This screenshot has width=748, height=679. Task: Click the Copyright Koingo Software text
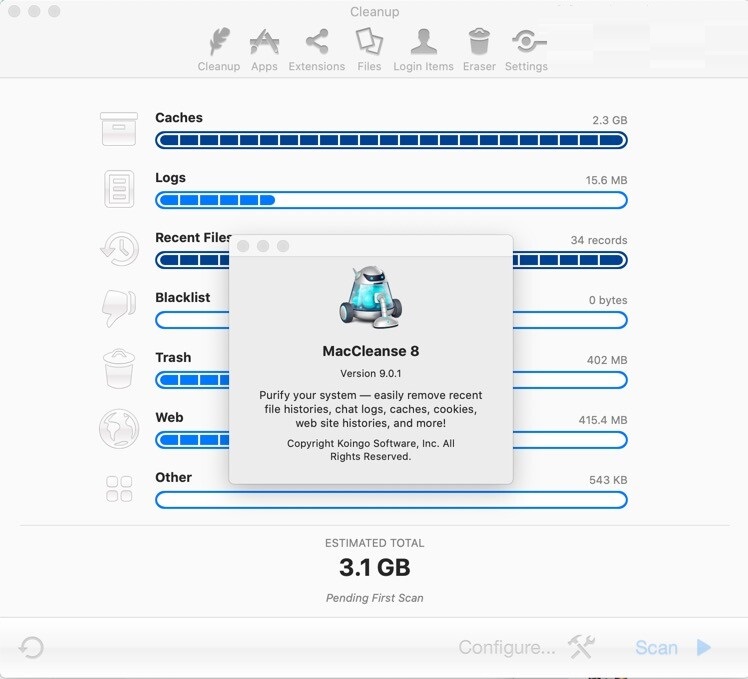click(x=371, y=450)
